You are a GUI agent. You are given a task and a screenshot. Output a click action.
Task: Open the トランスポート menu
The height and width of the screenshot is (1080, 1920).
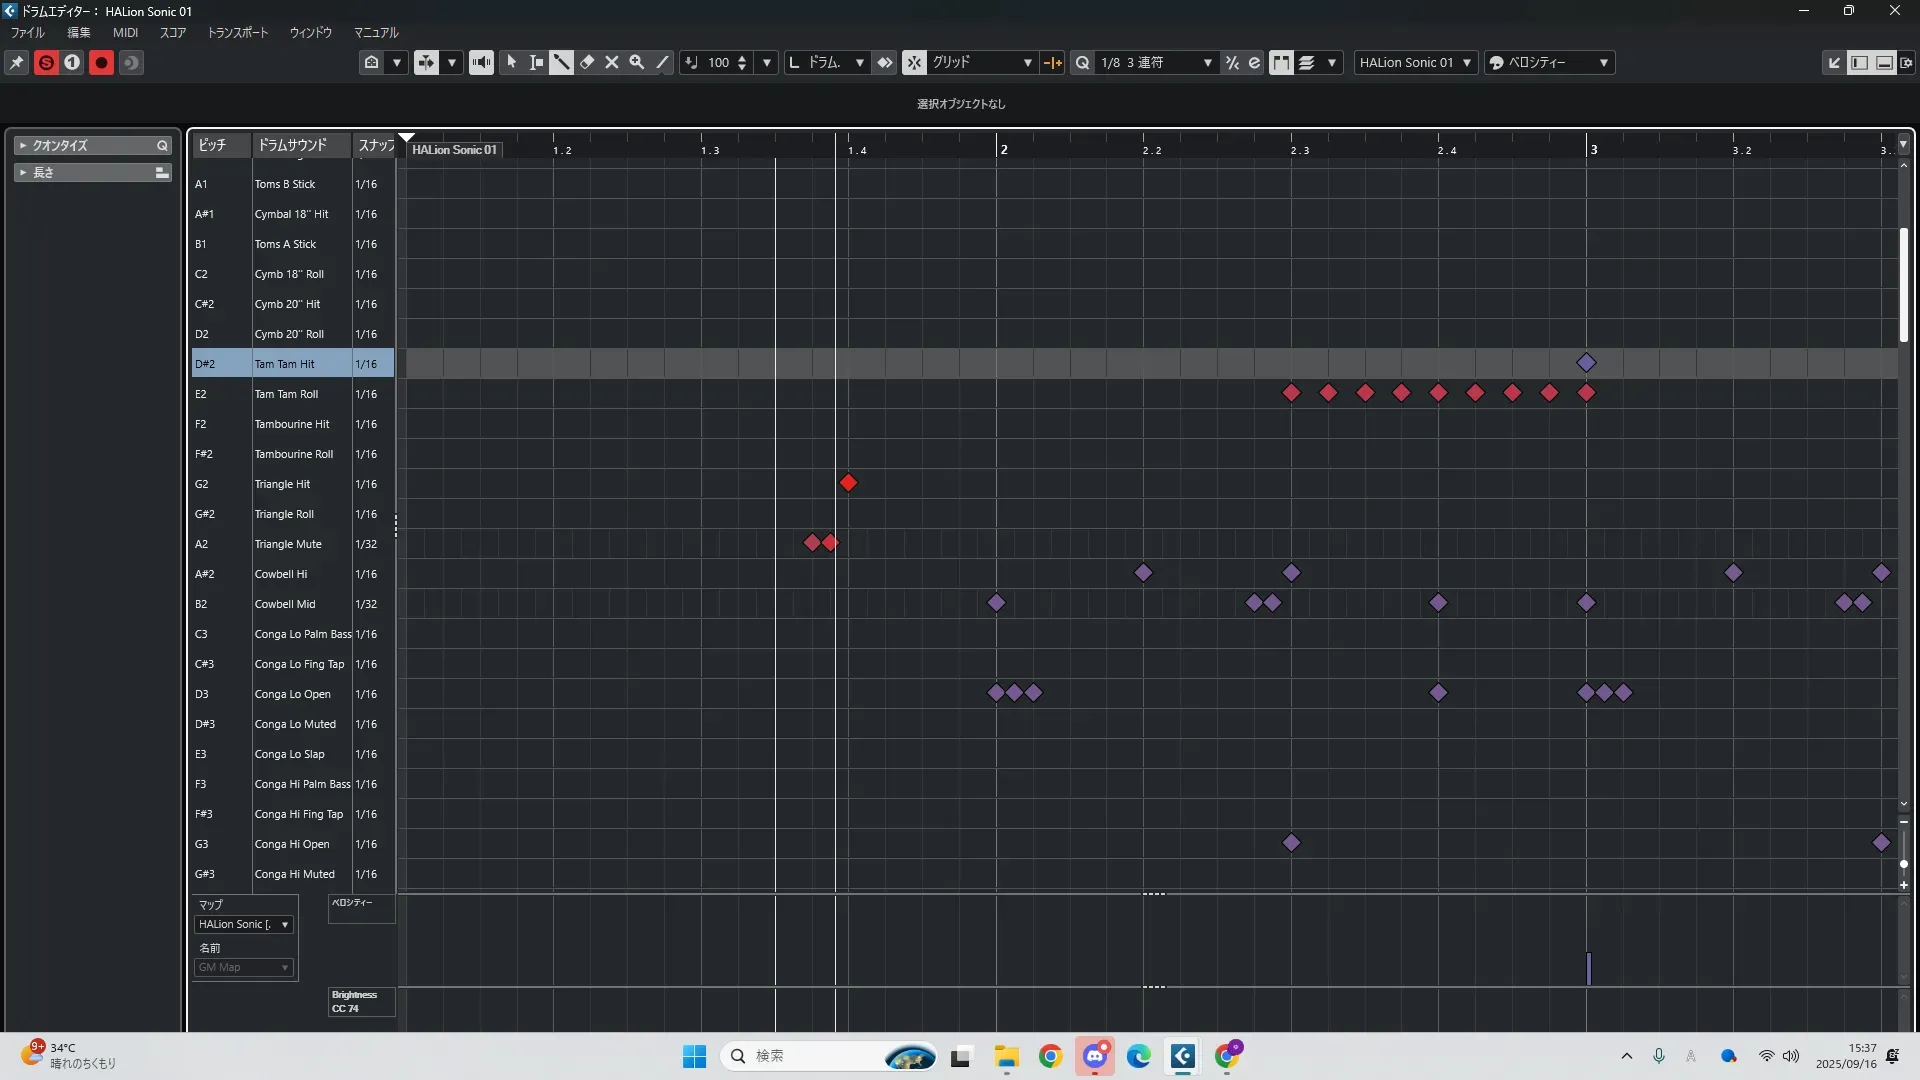237,32
